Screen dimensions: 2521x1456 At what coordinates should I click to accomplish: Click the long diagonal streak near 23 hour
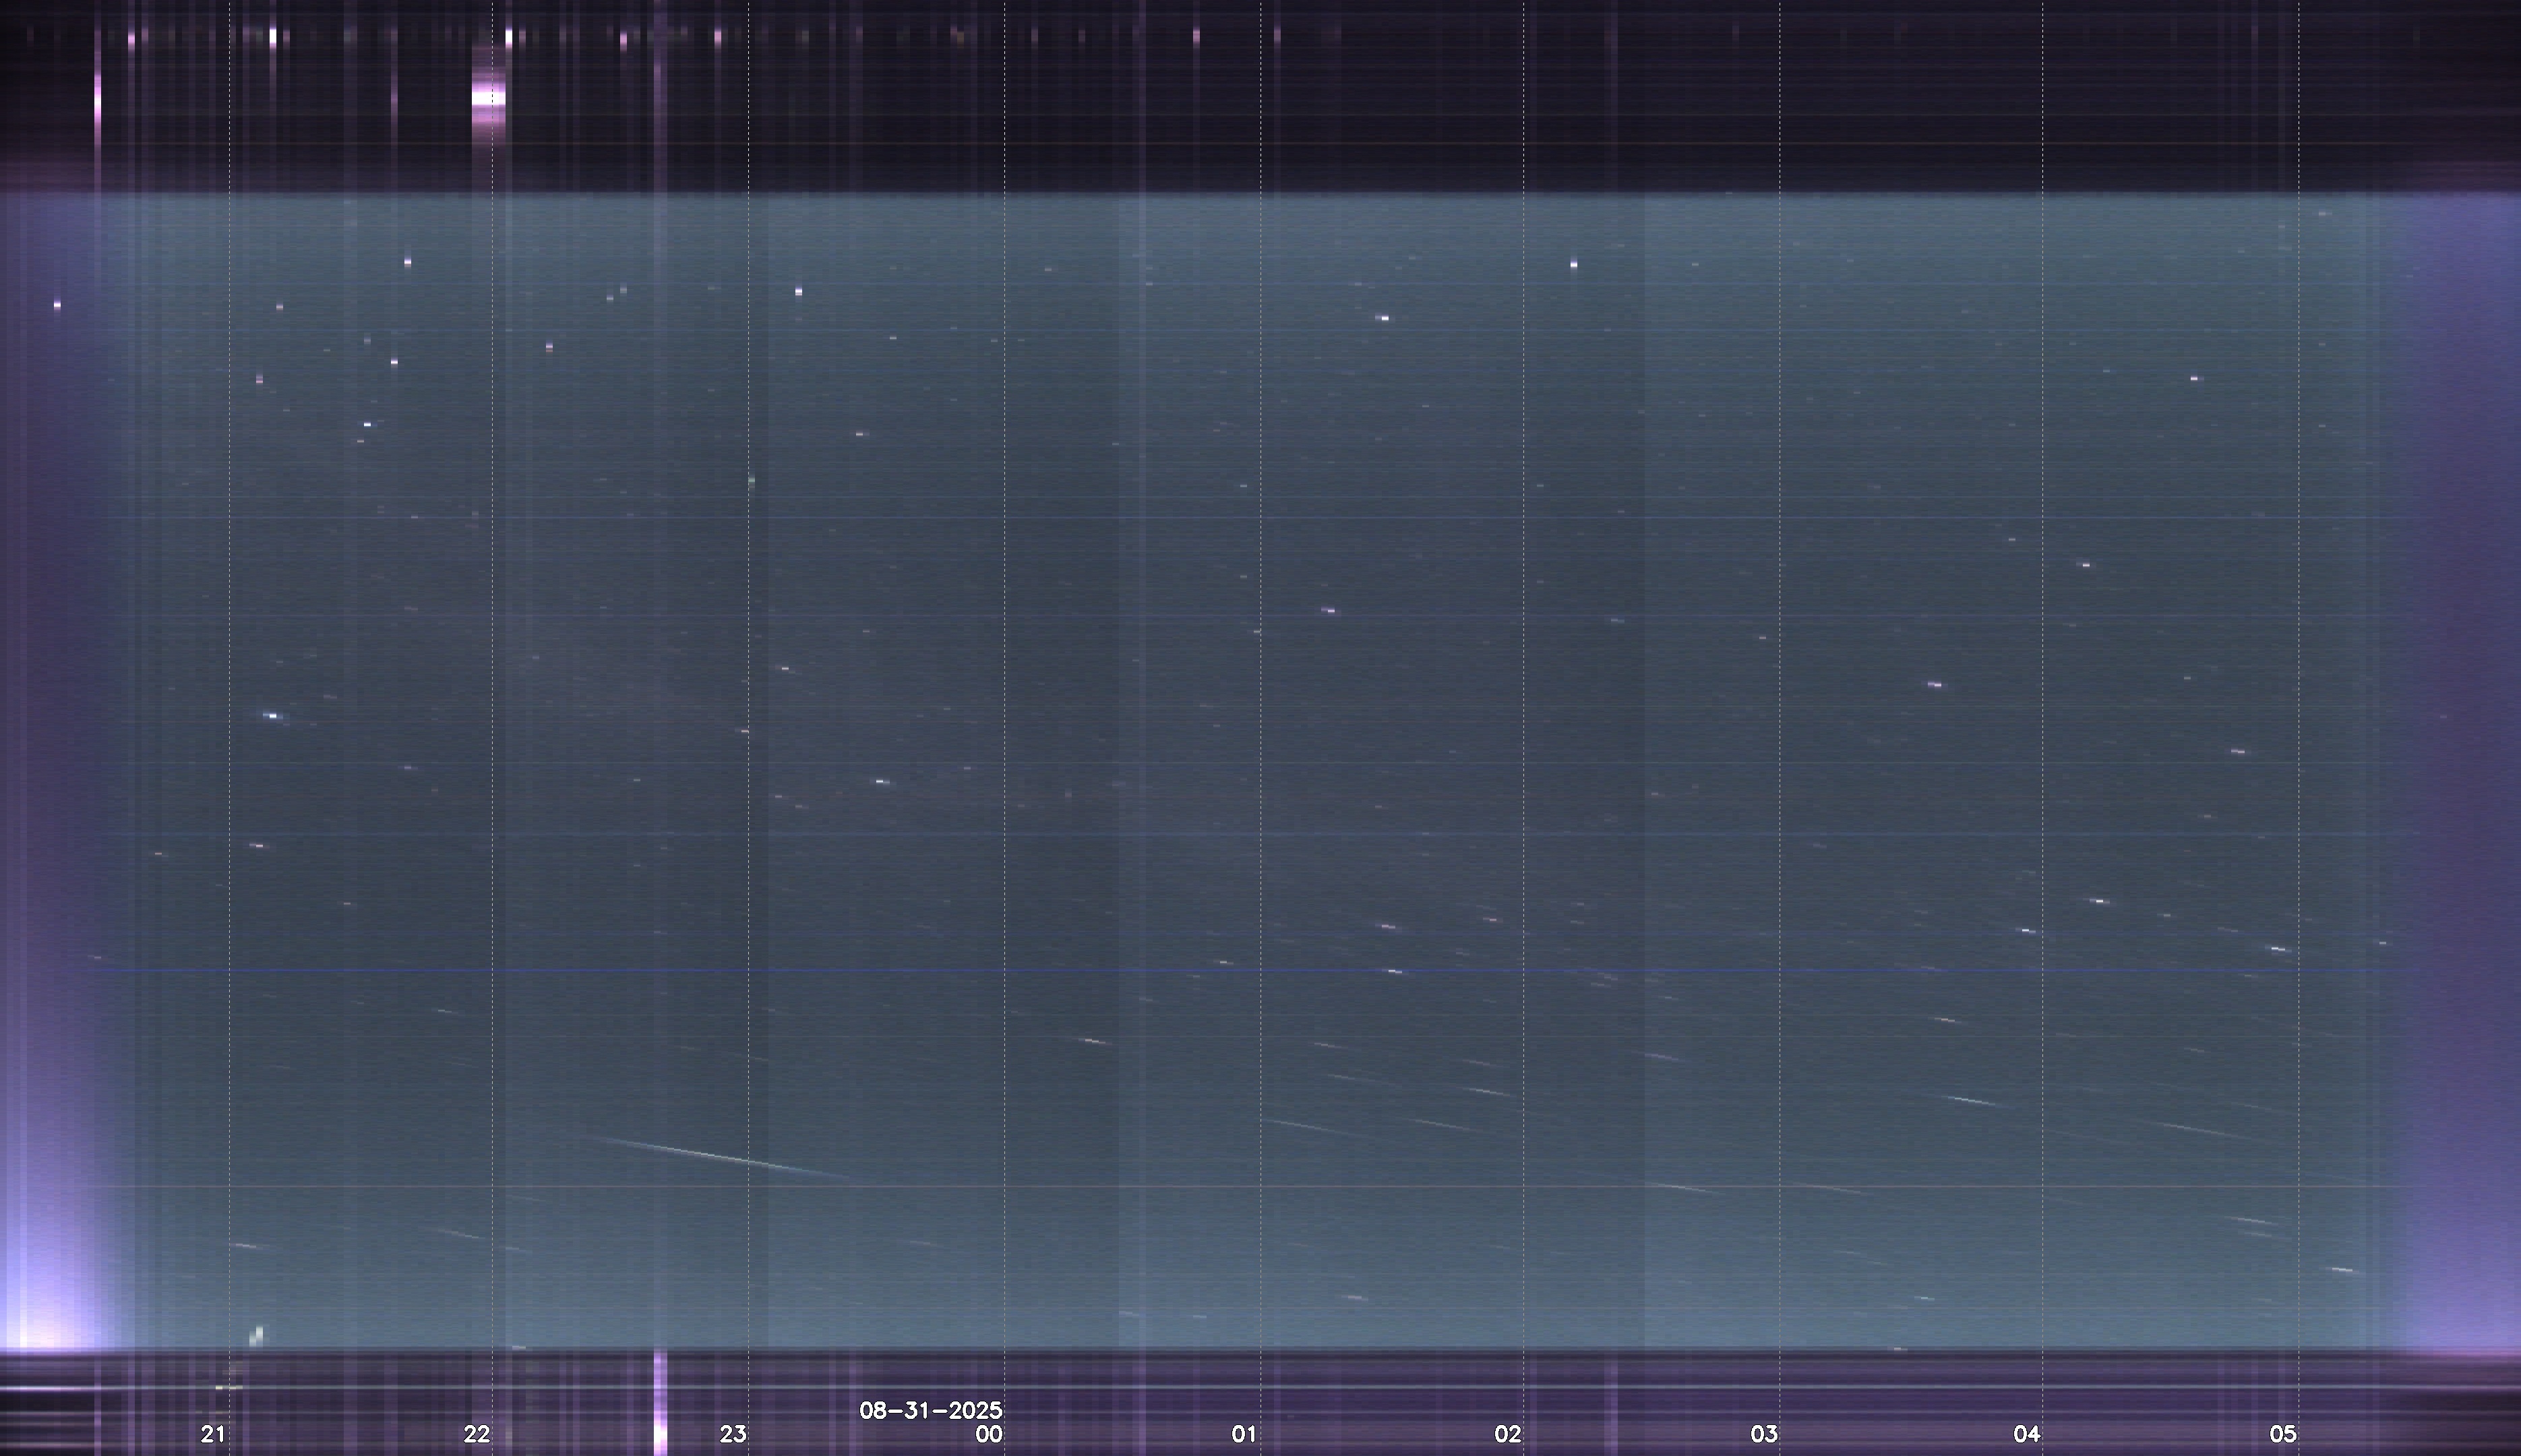point(720,1158)
